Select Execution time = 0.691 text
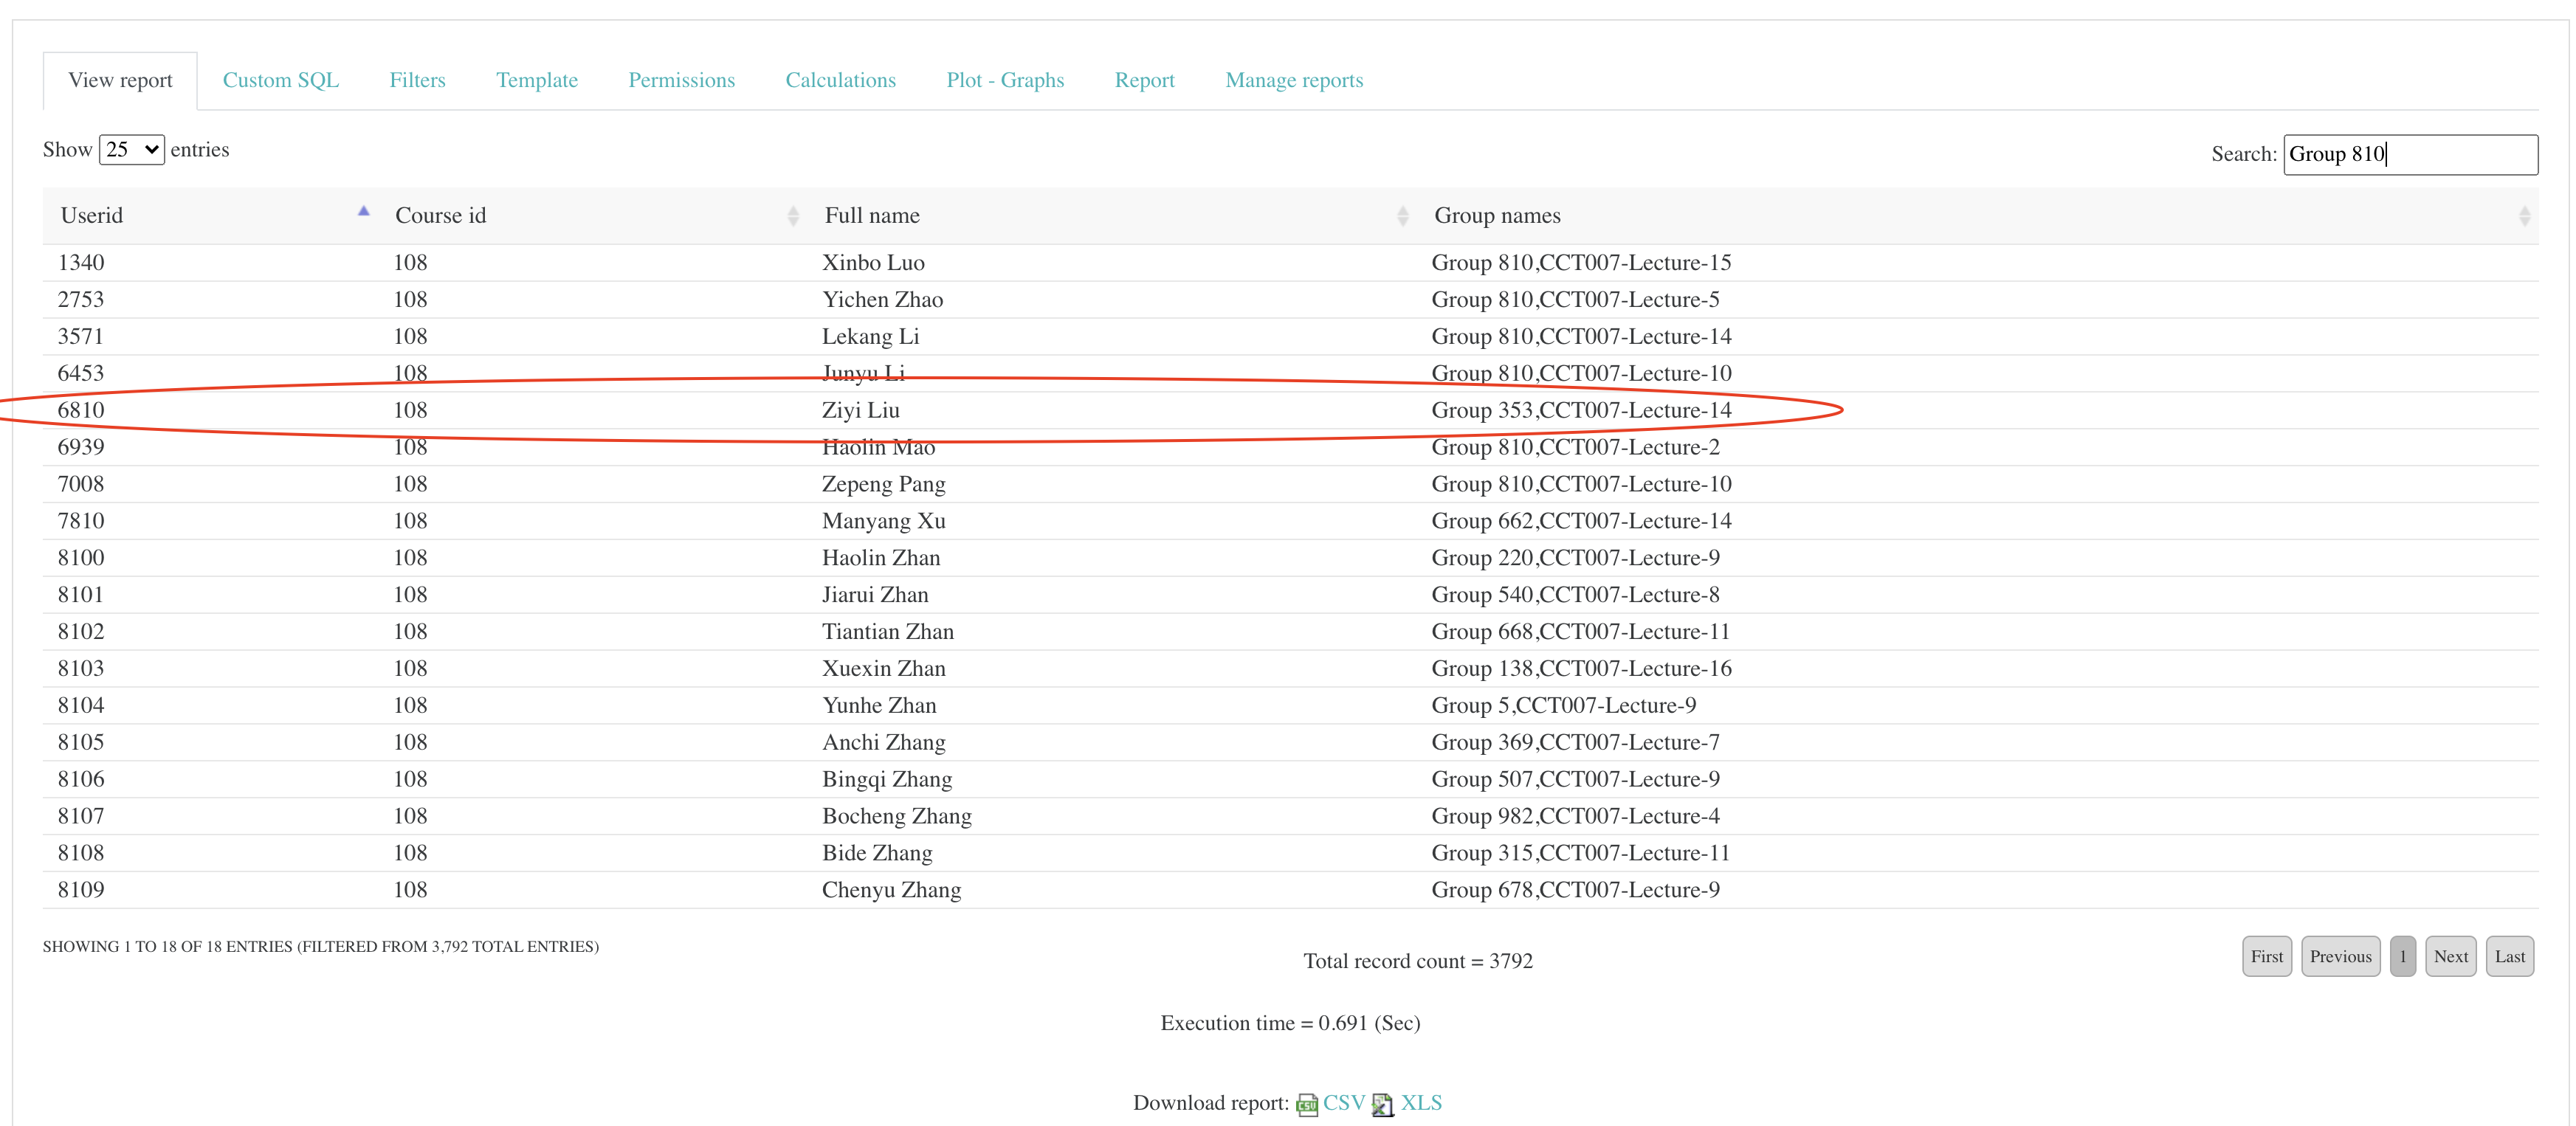The width and height of the screenshot is (2576, 1126). pyautogui.click(x=1290, y=1024)
